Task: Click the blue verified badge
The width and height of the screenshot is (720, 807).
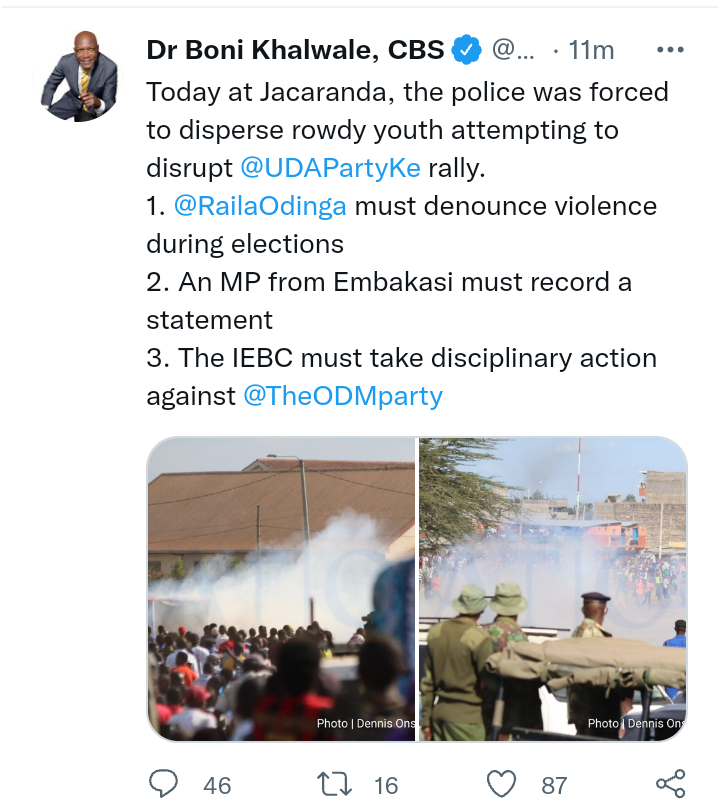Action: (467, 50)
